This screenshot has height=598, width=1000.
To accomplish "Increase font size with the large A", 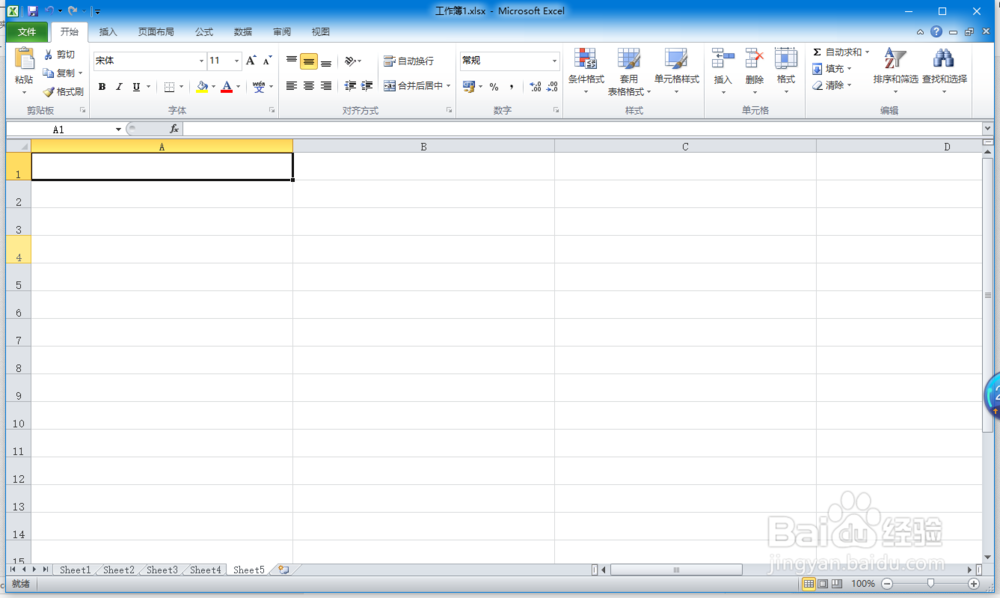I will click(x=251, y=61).
